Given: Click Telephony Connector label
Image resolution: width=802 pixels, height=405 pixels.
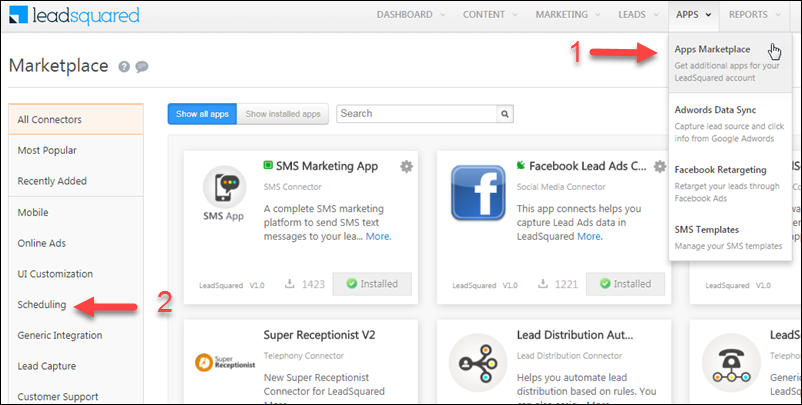Looking at the screenshot, I should coord(304,356).
